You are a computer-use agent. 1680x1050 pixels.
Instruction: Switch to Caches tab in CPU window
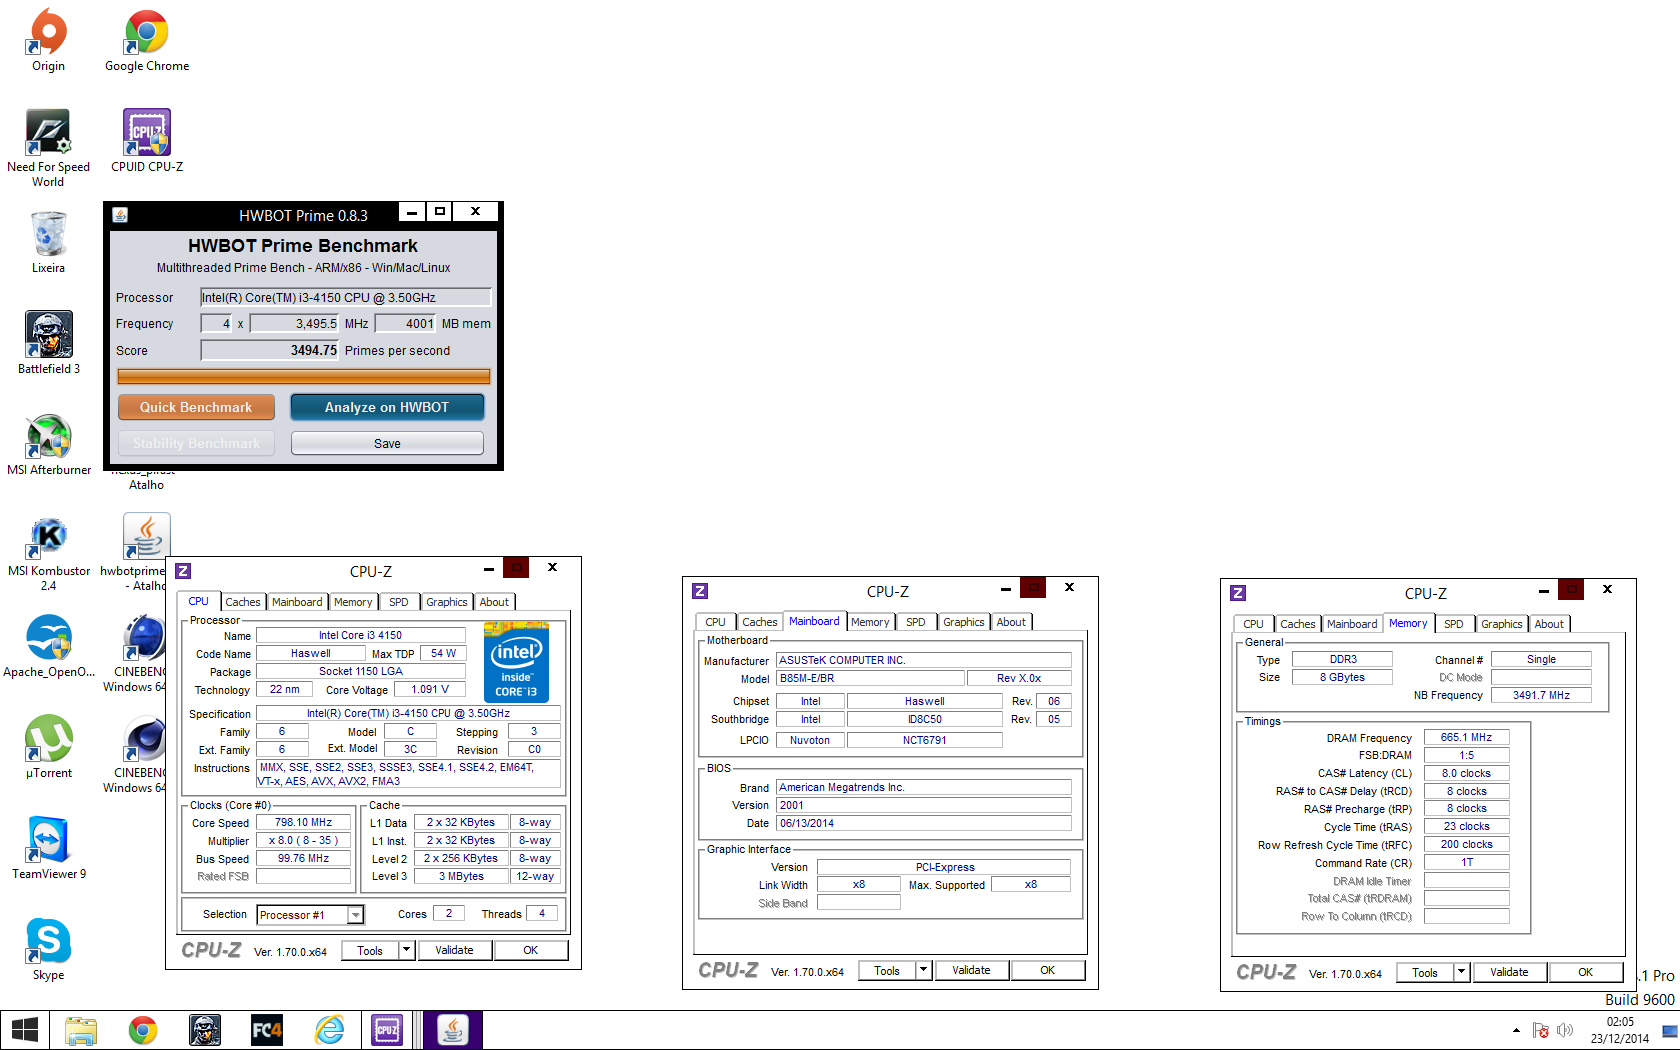[x=243, y=602]
